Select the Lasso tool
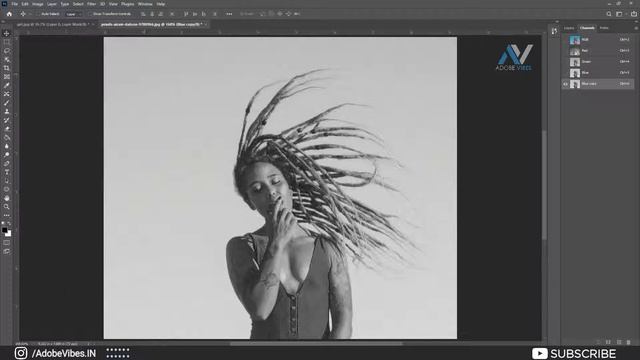640x360 pixels. [7, 51]
